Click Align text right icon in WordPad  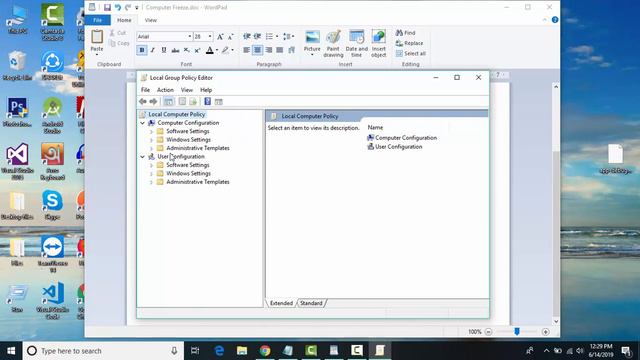pos(269,50)
